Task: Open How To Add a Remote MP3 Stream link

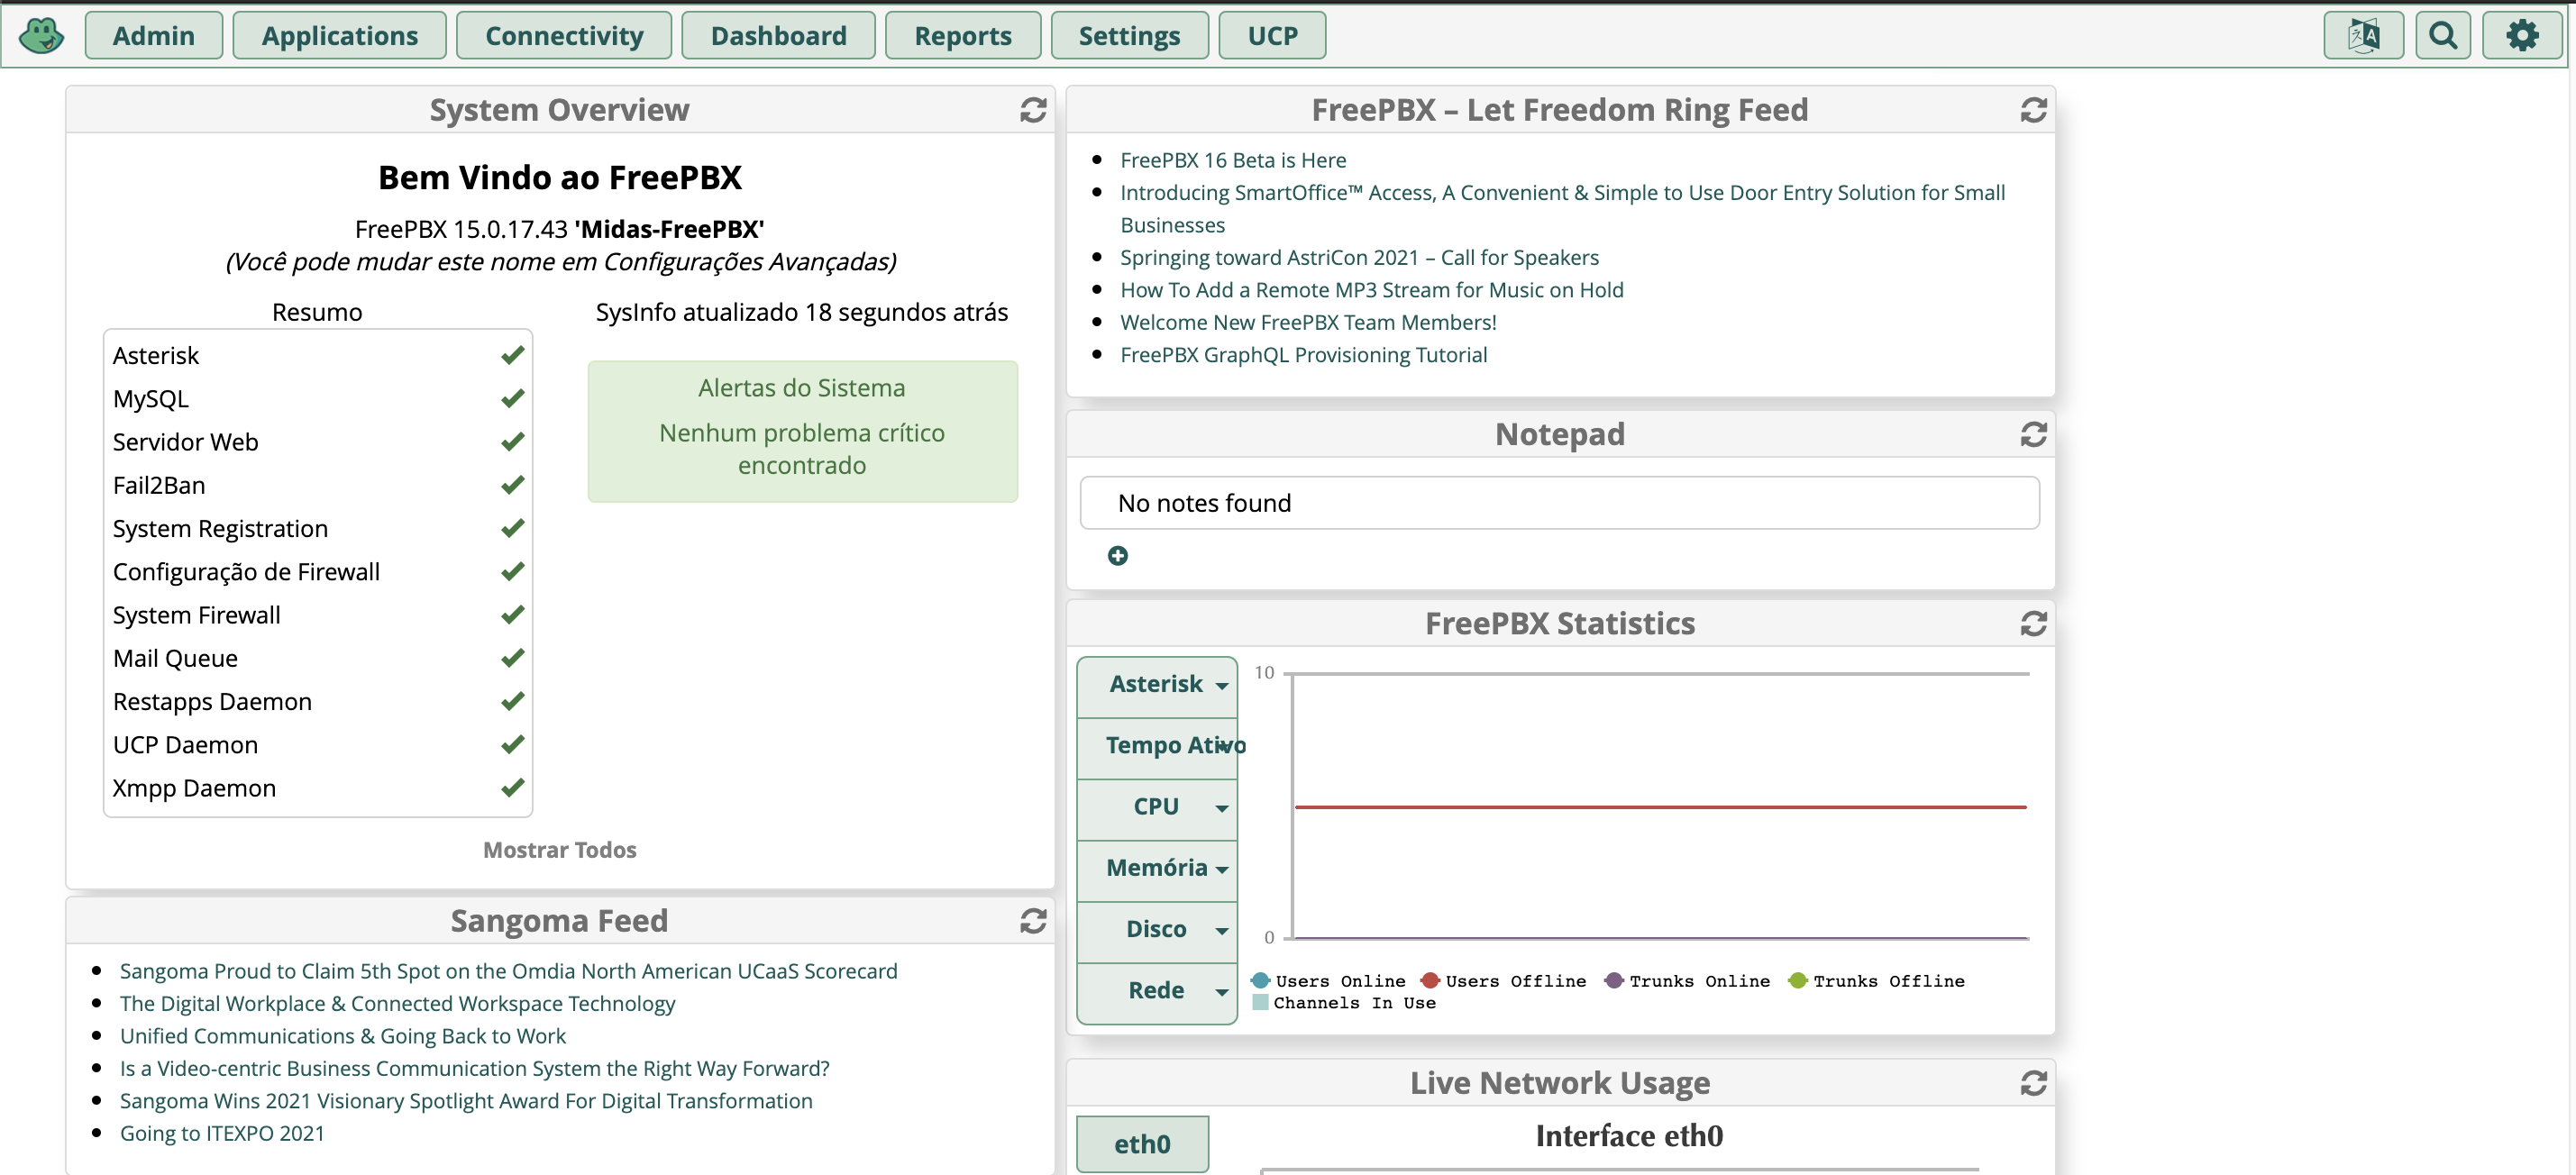Action: [1371, 290]
